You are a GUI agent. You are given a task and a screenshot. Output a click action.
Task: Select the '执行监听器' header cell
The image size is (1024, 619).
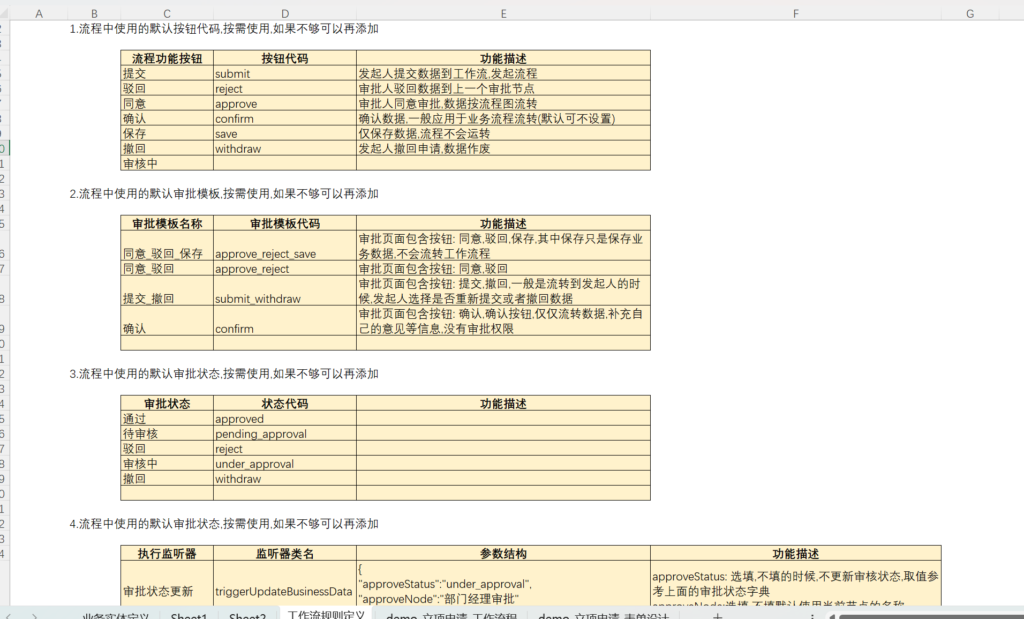coord(167,554)
